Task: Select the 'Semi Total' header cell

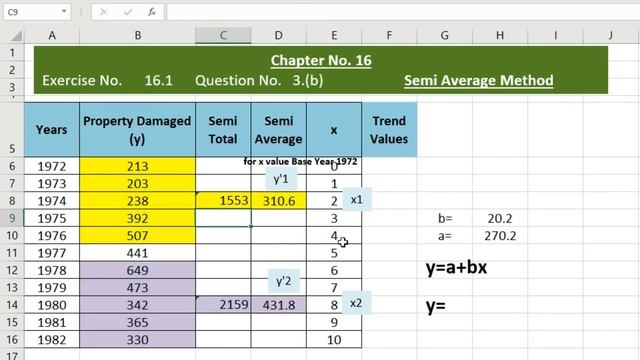Action: click(223, 130)
